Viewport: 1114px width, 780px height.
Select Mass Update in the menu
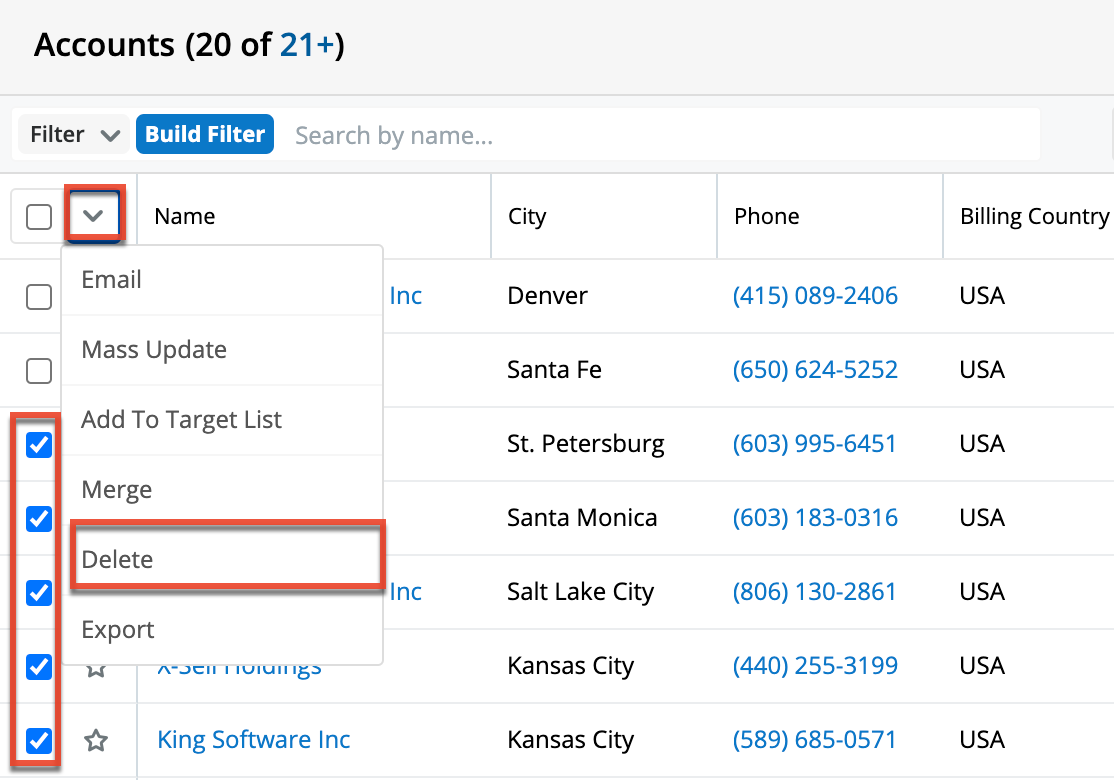154,350
